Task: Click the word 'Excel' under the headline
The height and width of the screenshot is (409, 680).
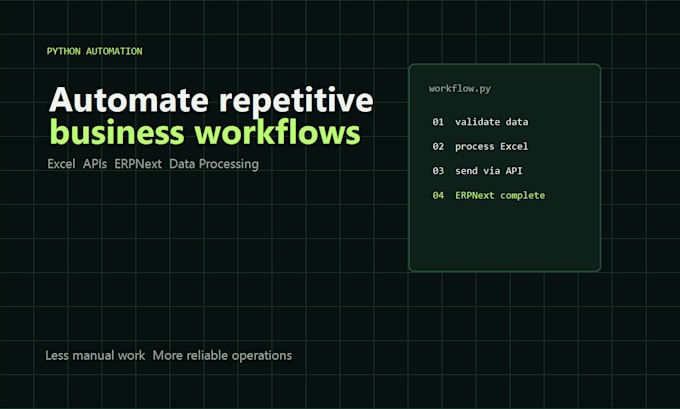Action: [x=61, y=164]
